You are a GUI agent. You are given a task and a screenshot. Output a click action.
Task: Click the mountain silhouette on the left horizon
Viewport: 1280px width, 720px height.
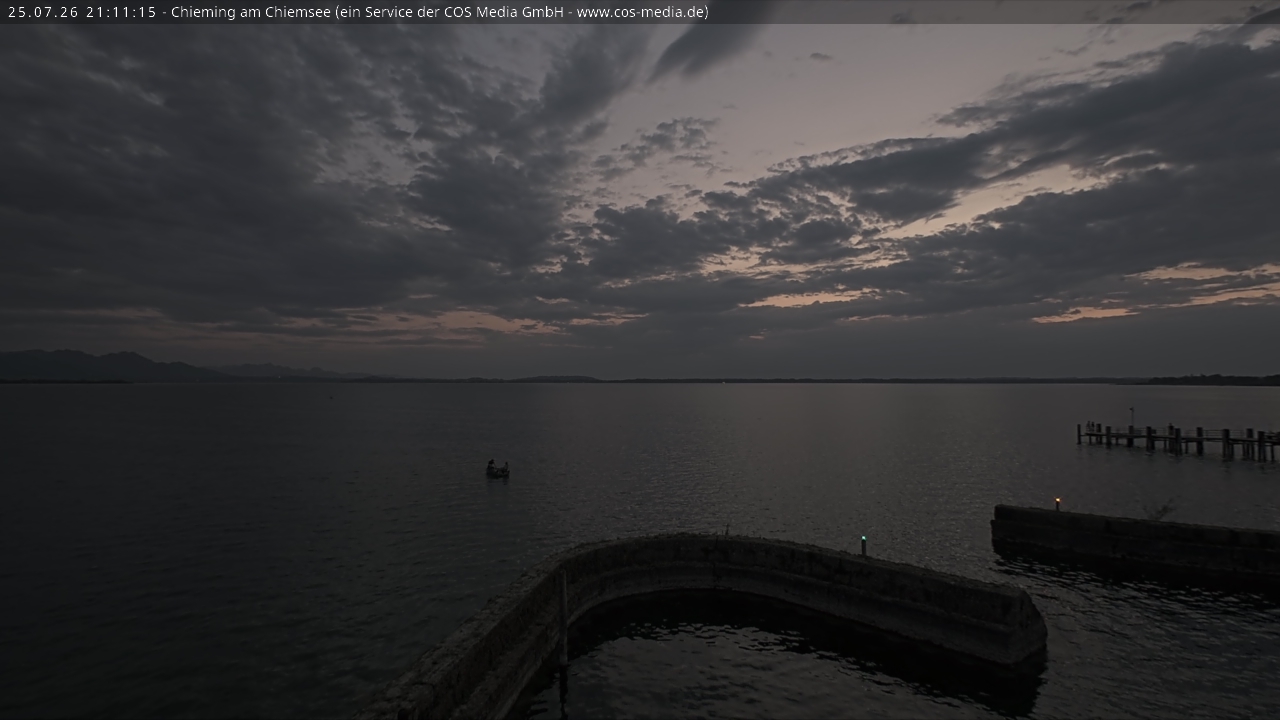point(110,366)
